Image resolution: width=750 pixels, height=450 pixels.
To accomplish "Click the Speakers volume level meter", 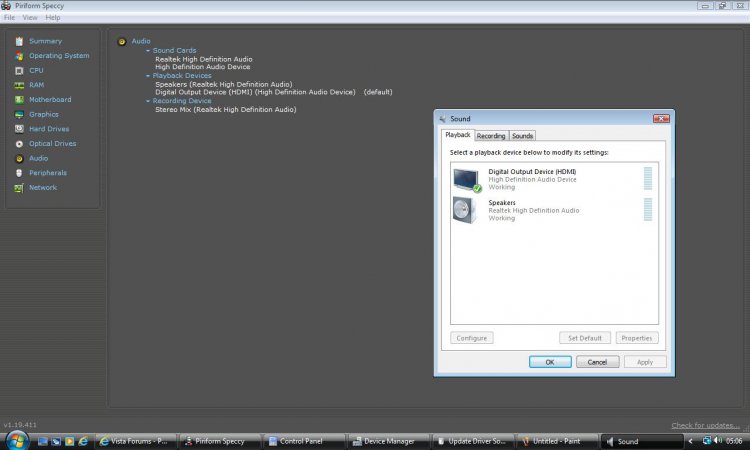I will tap(648, 209).
